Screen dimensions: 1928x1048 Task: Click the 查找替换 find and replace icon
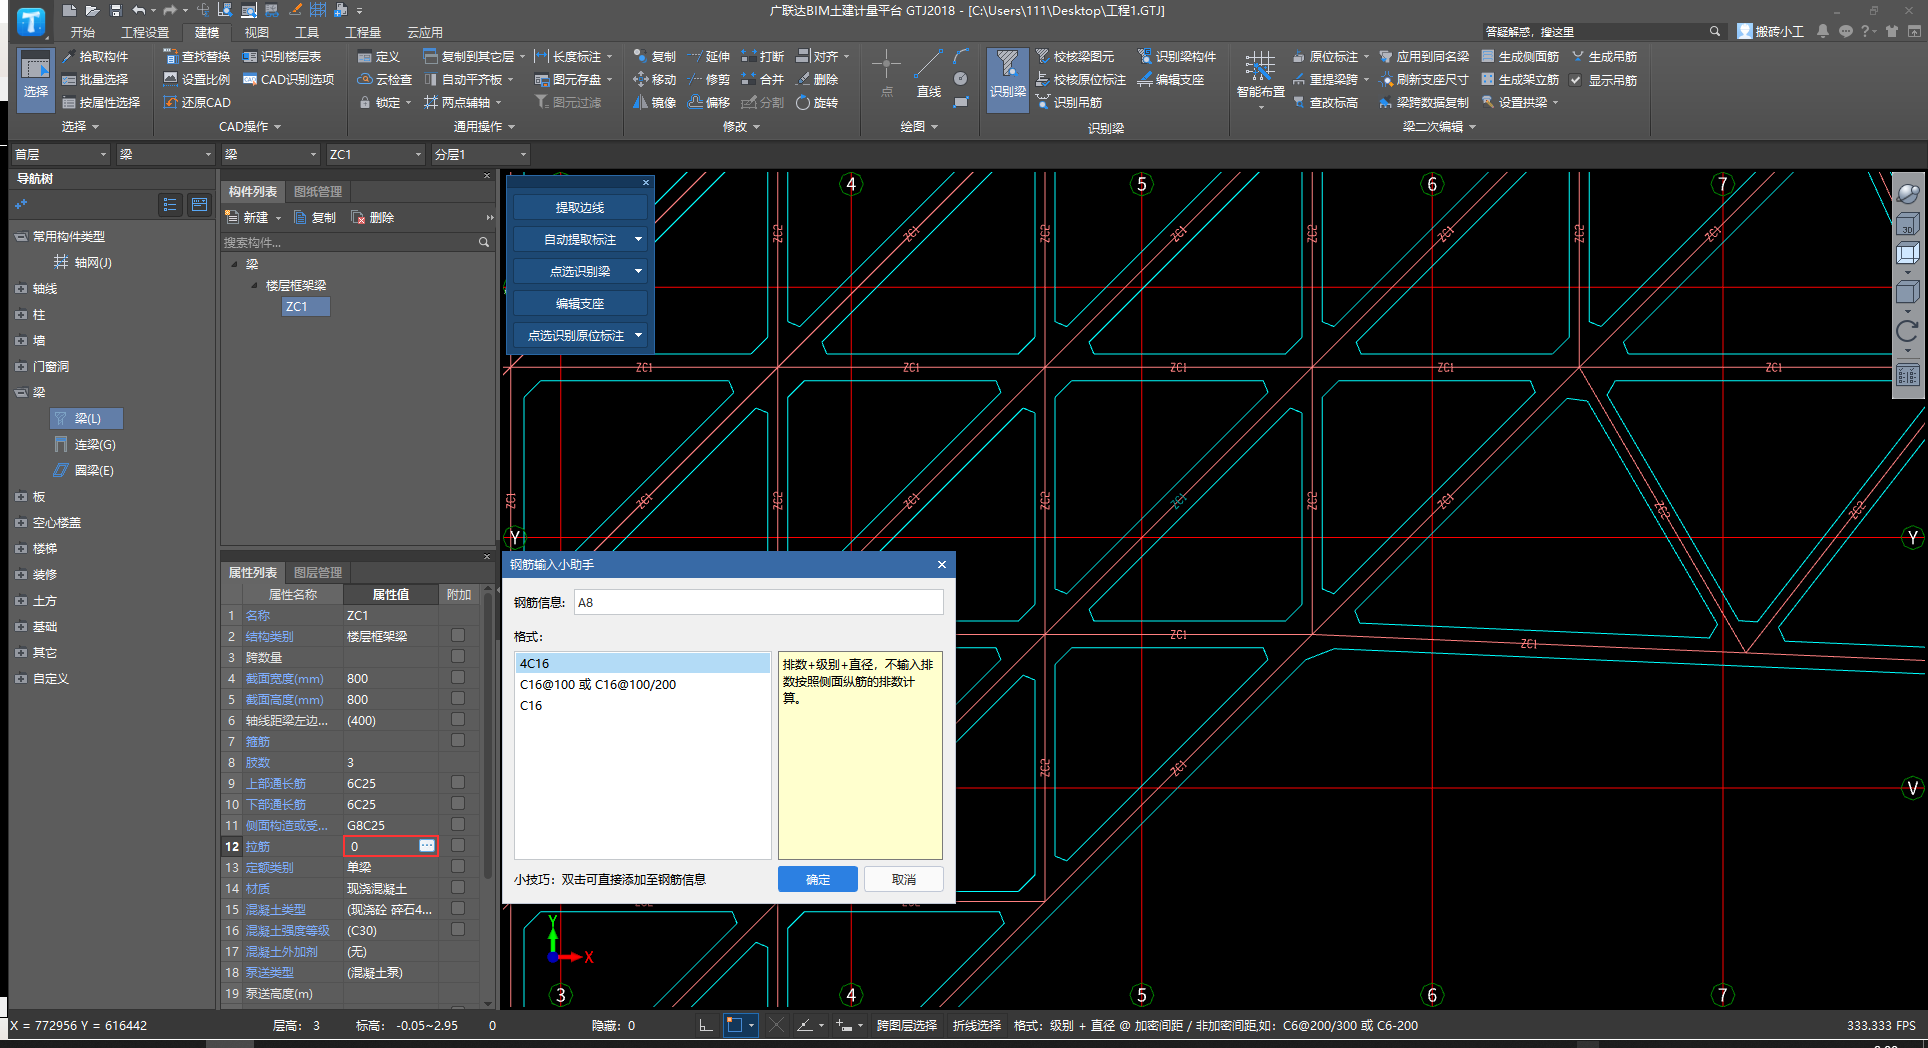point(171,57)
